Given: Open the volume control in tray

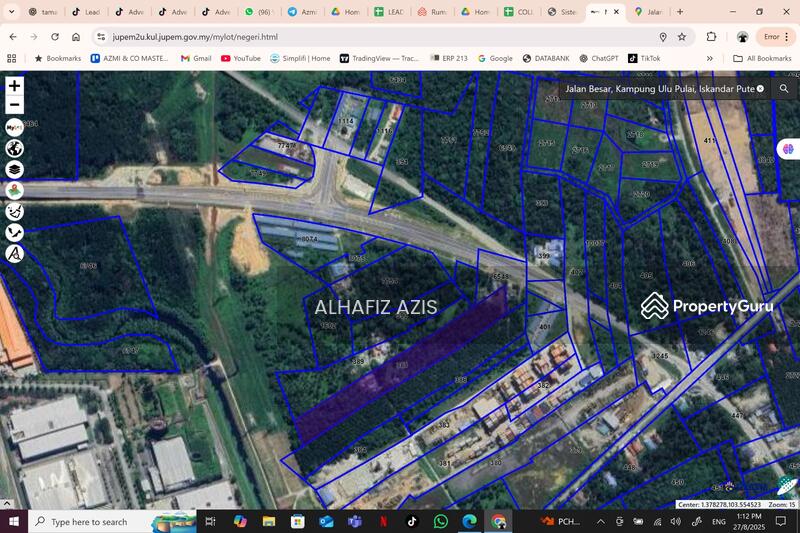Looking at the screenshot, I should pyautogui.click(x=676, y=521).
